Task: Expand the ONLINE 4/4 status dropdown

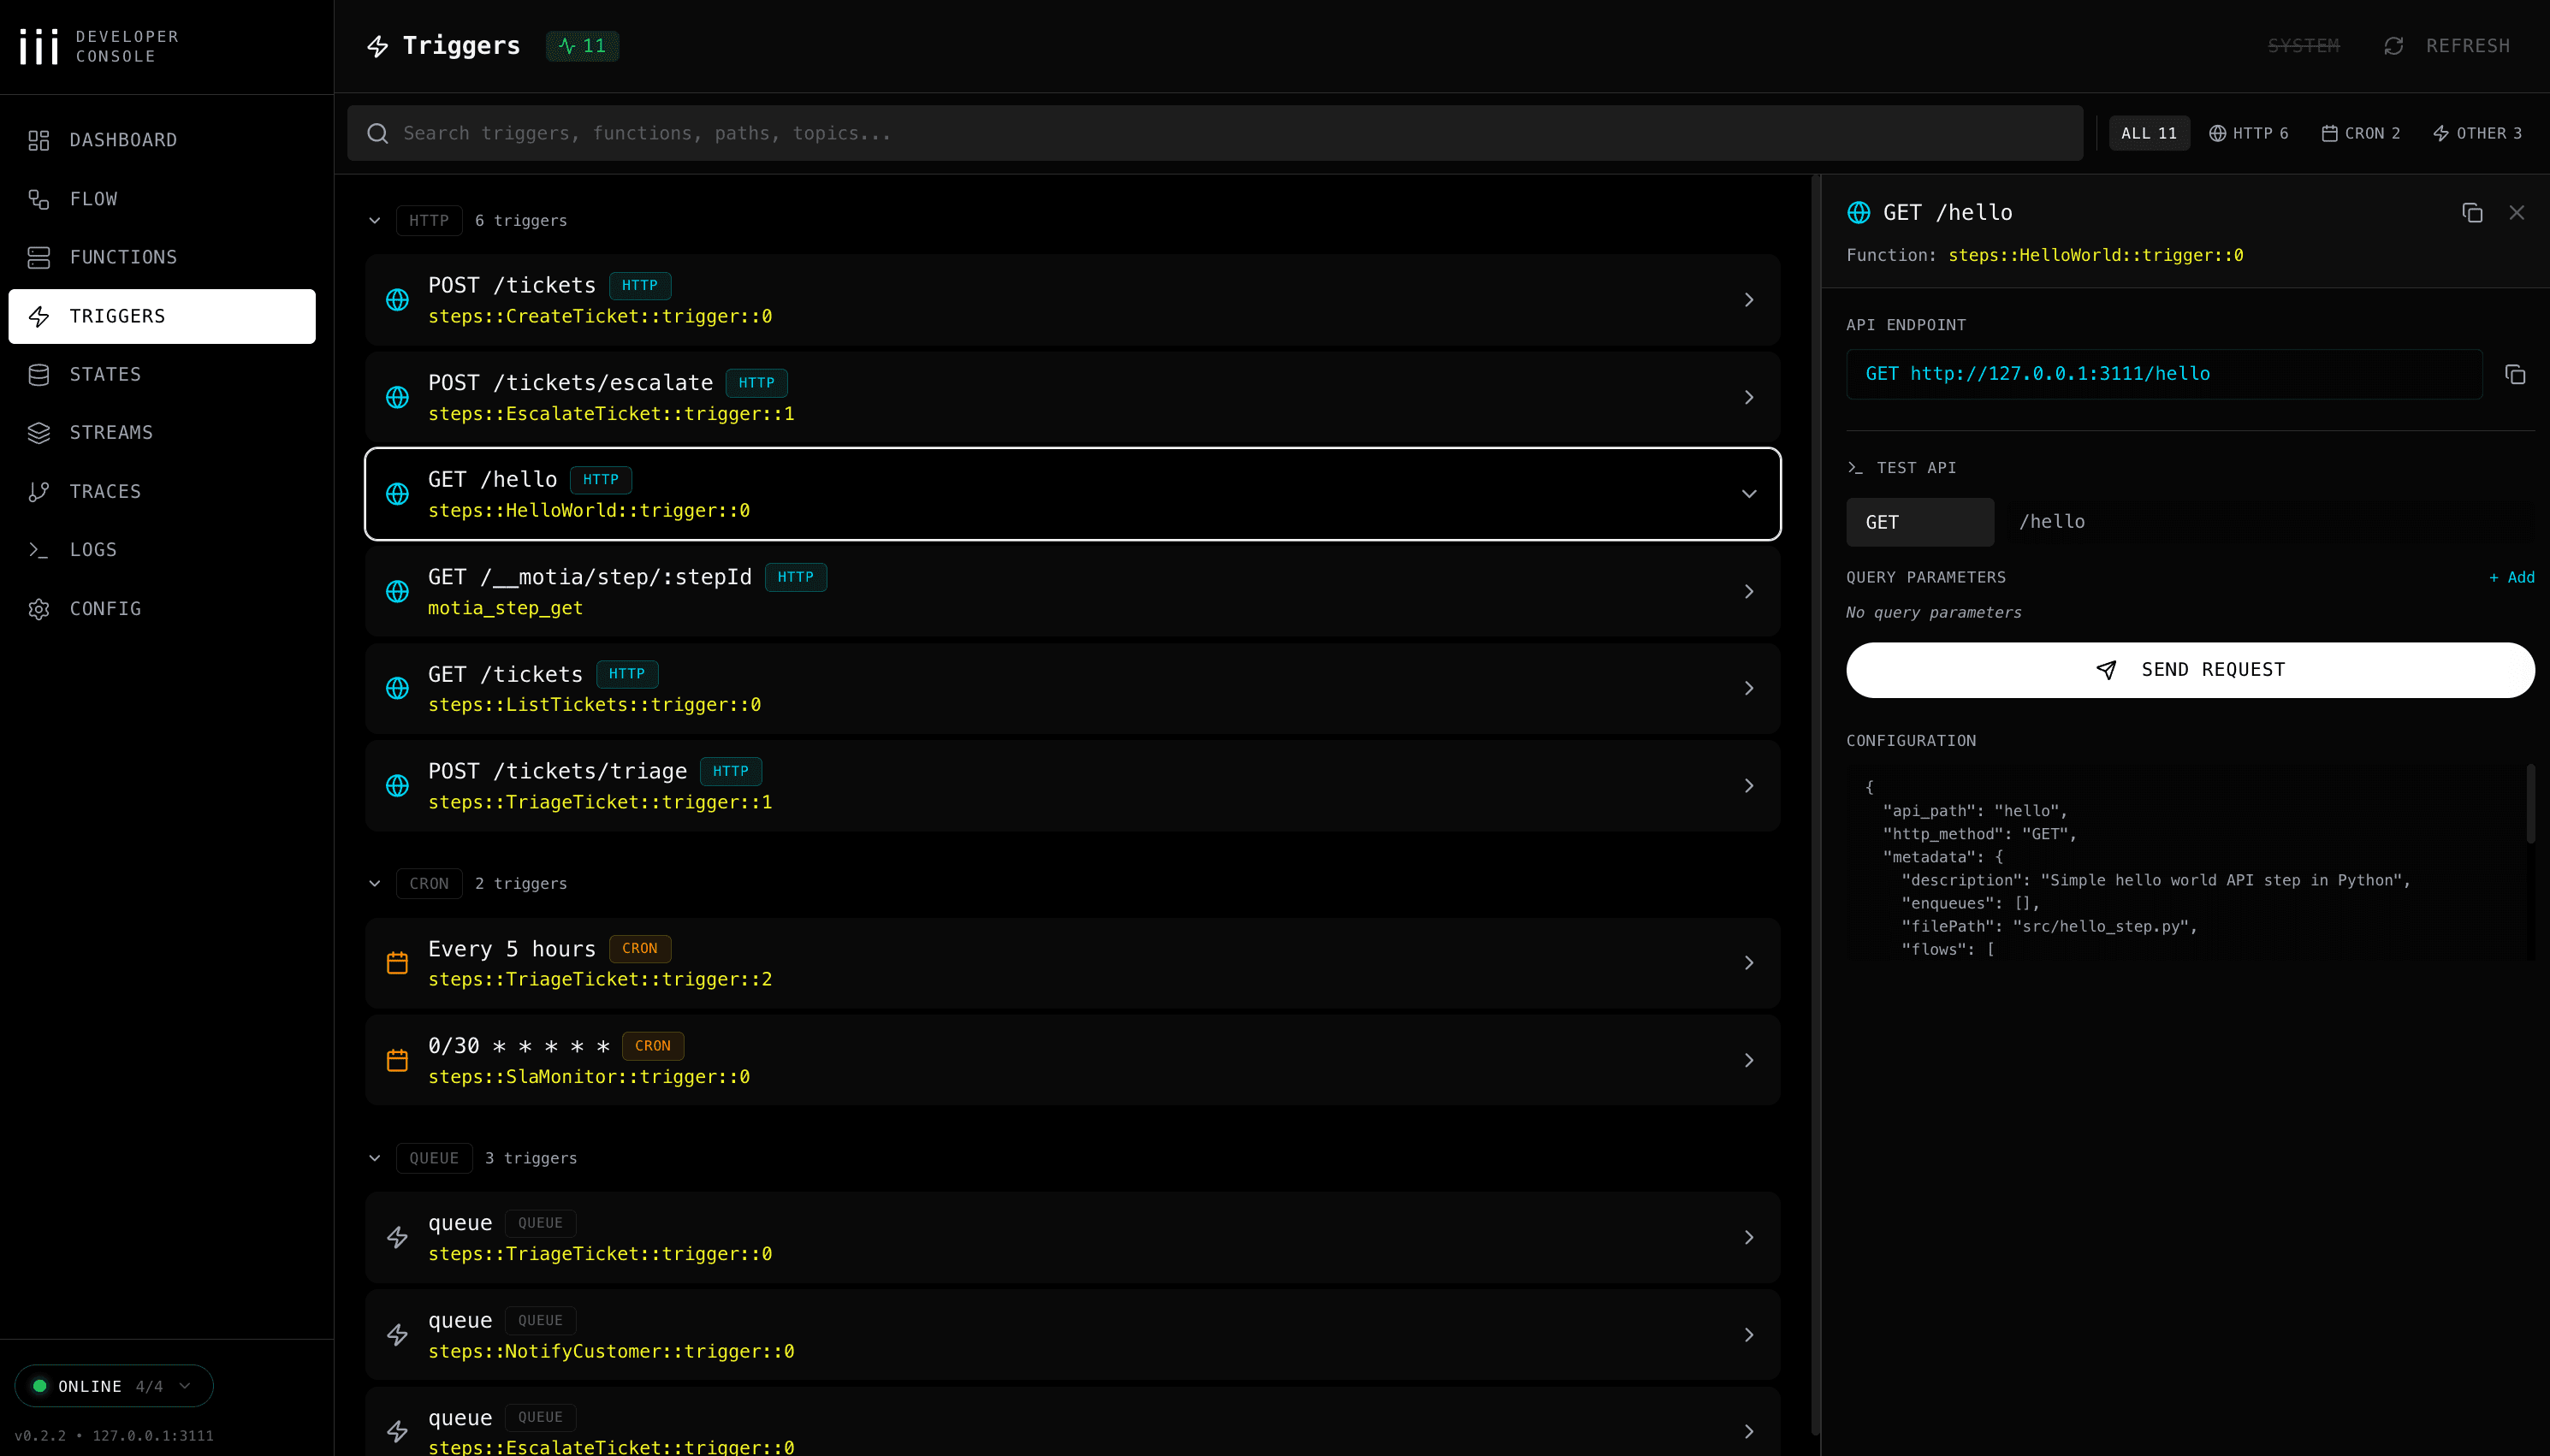Action: [x=113, y=1385]
